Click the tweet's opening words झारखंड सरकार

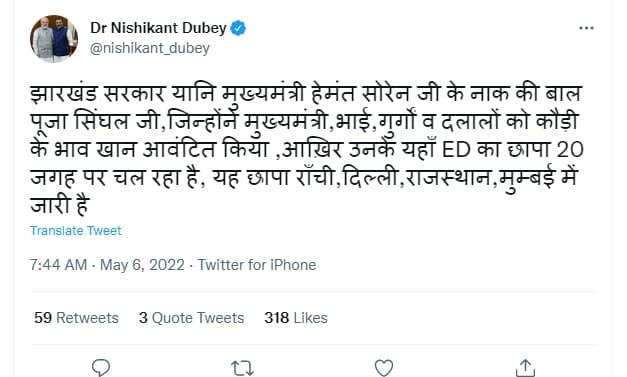(x=97, y=94)
